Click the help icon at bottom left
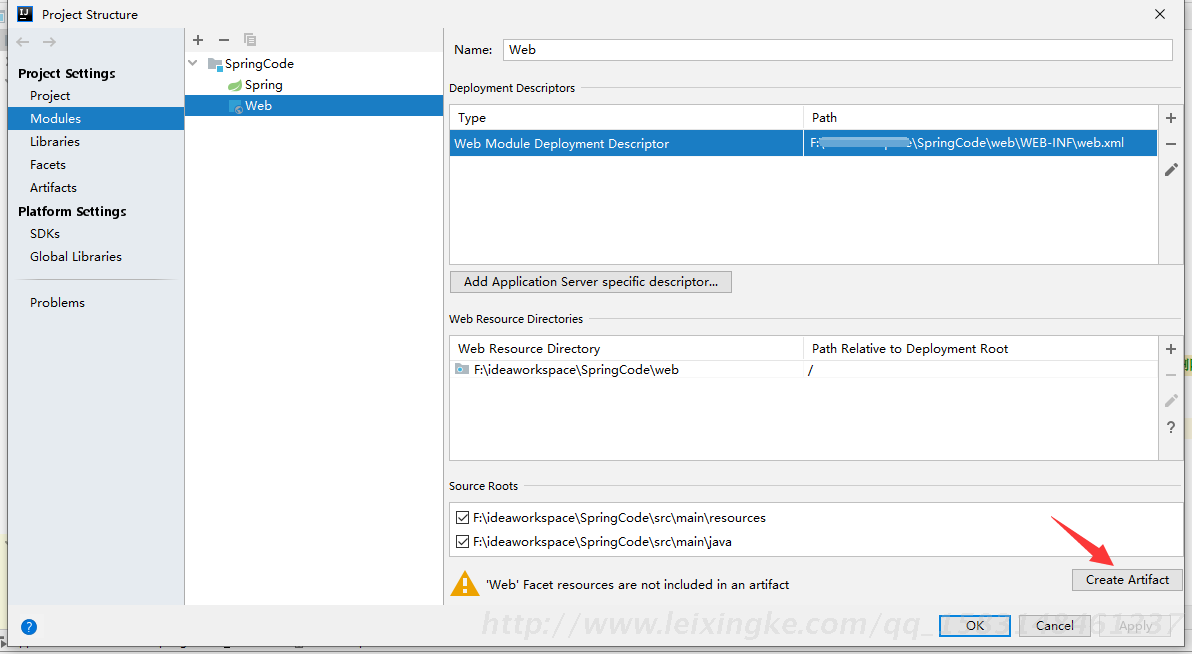 (x=29, y=627)
